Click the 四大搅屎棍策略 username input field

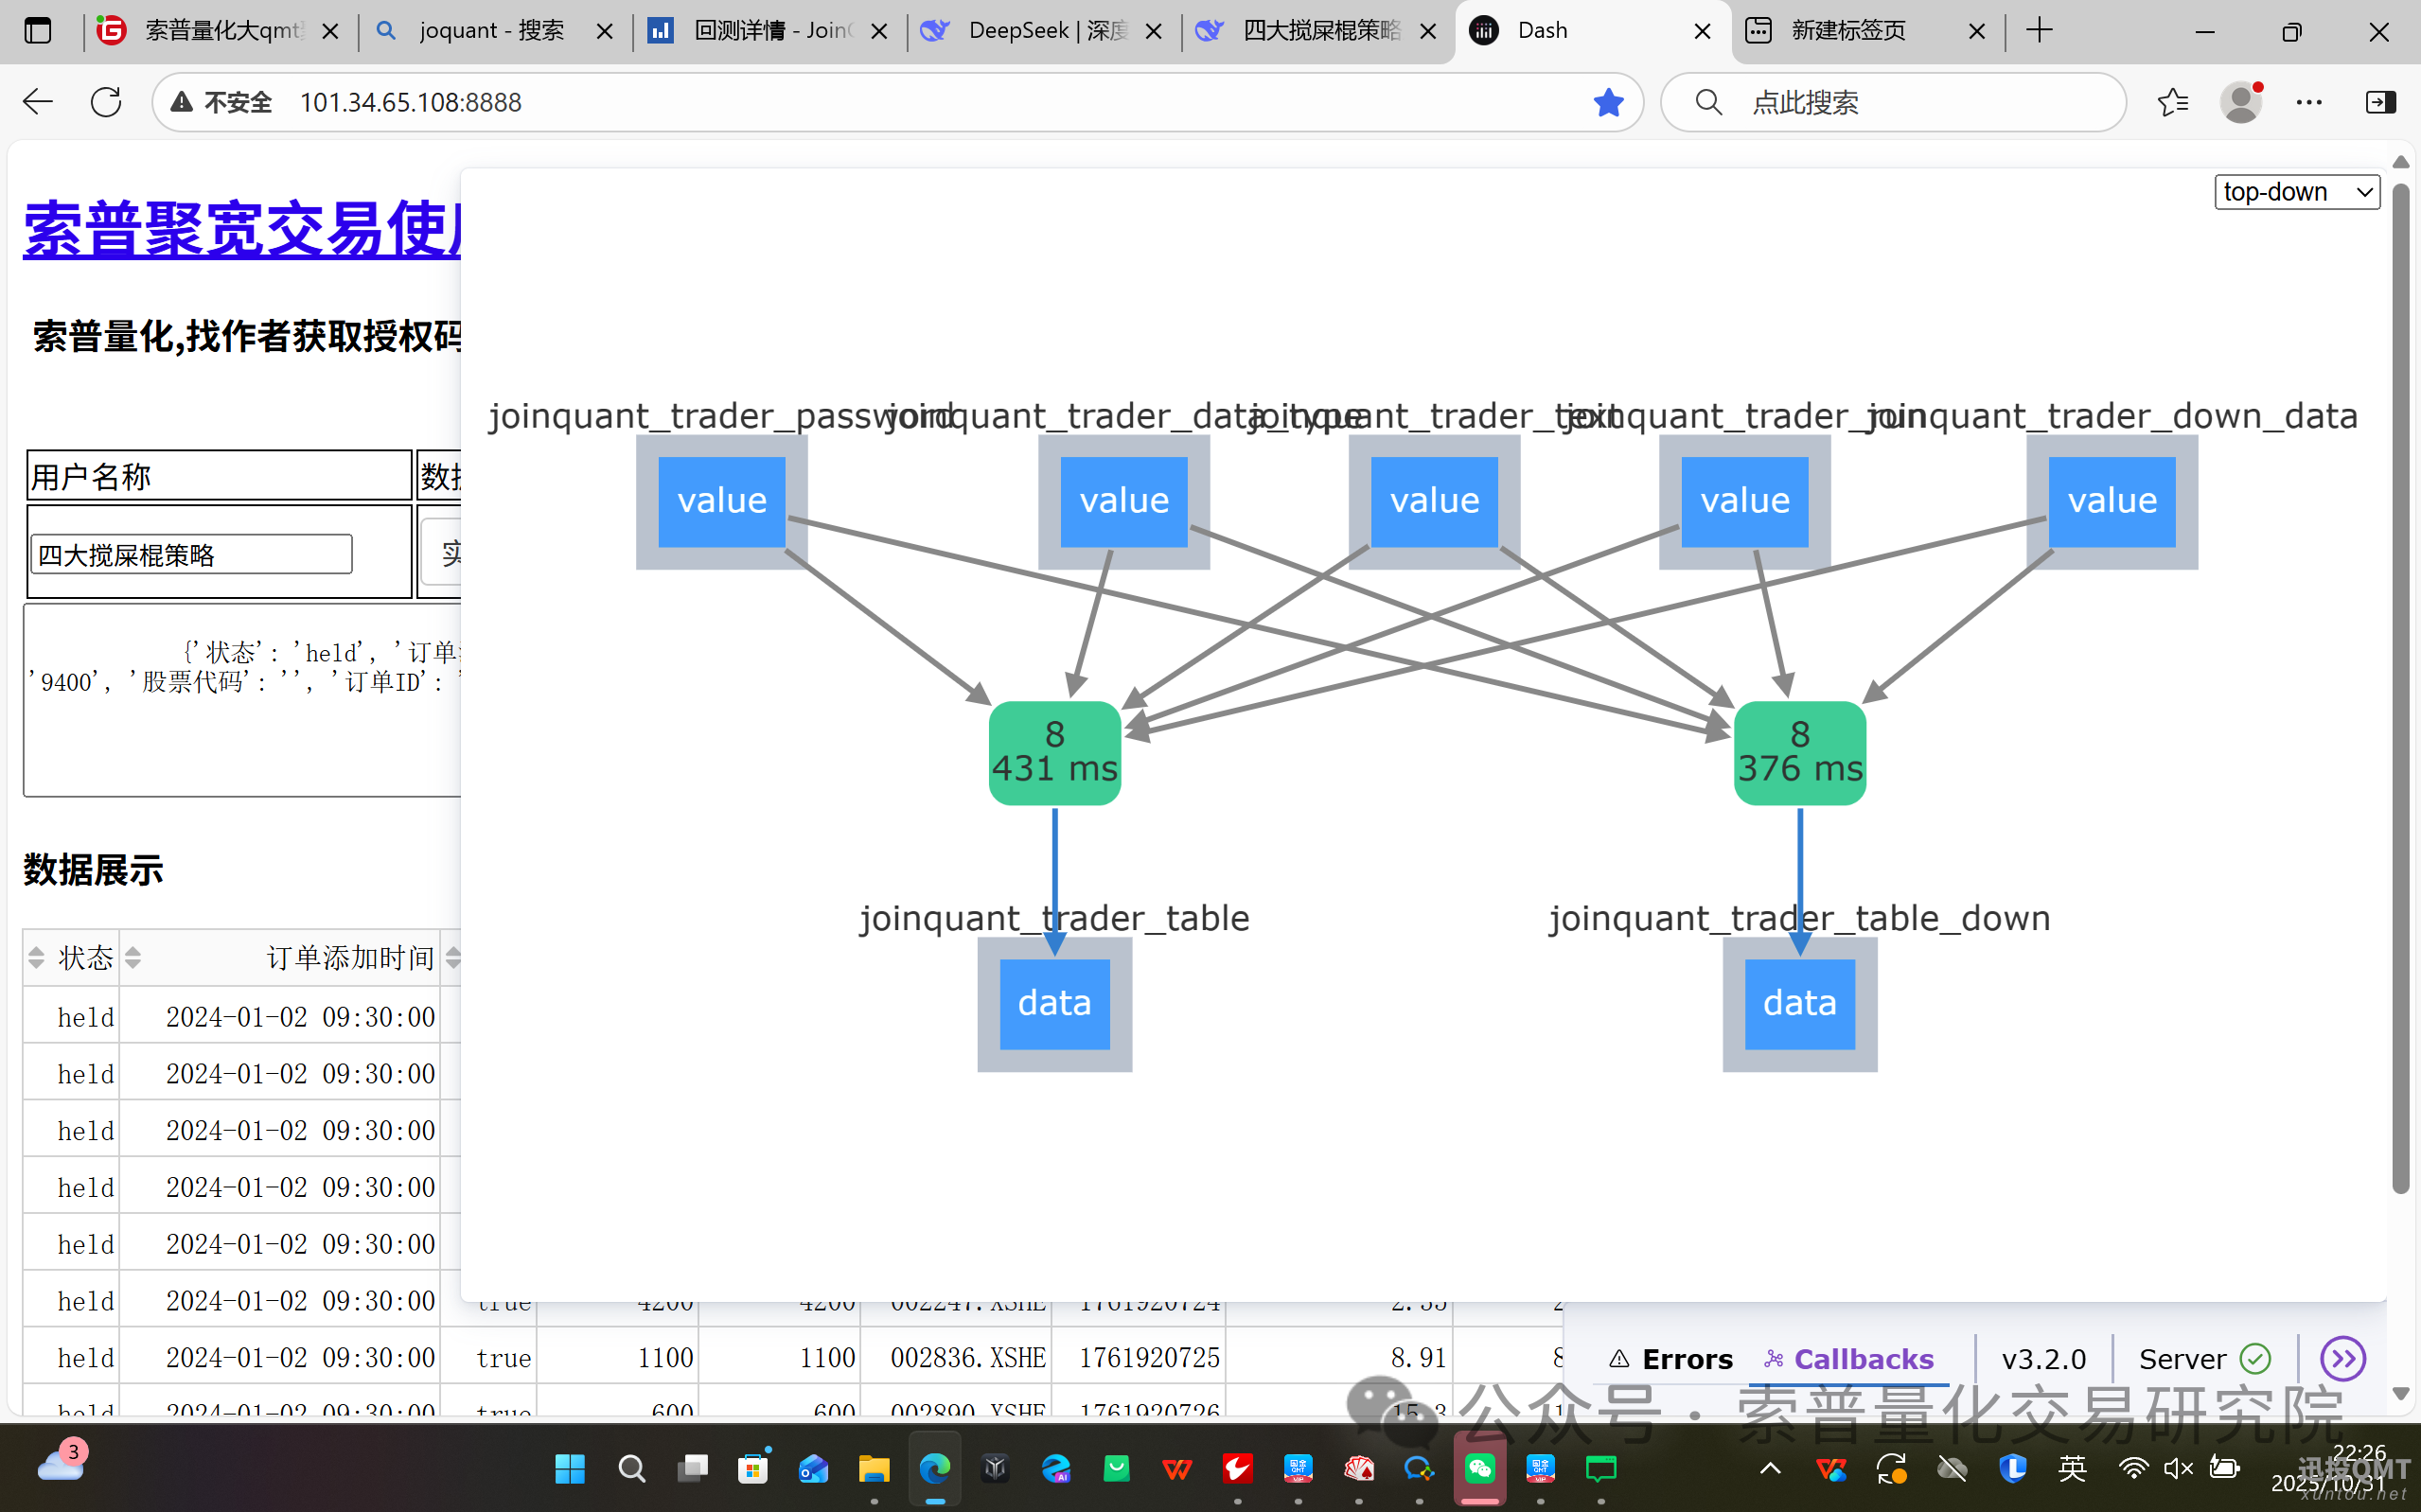pos(191,554)
